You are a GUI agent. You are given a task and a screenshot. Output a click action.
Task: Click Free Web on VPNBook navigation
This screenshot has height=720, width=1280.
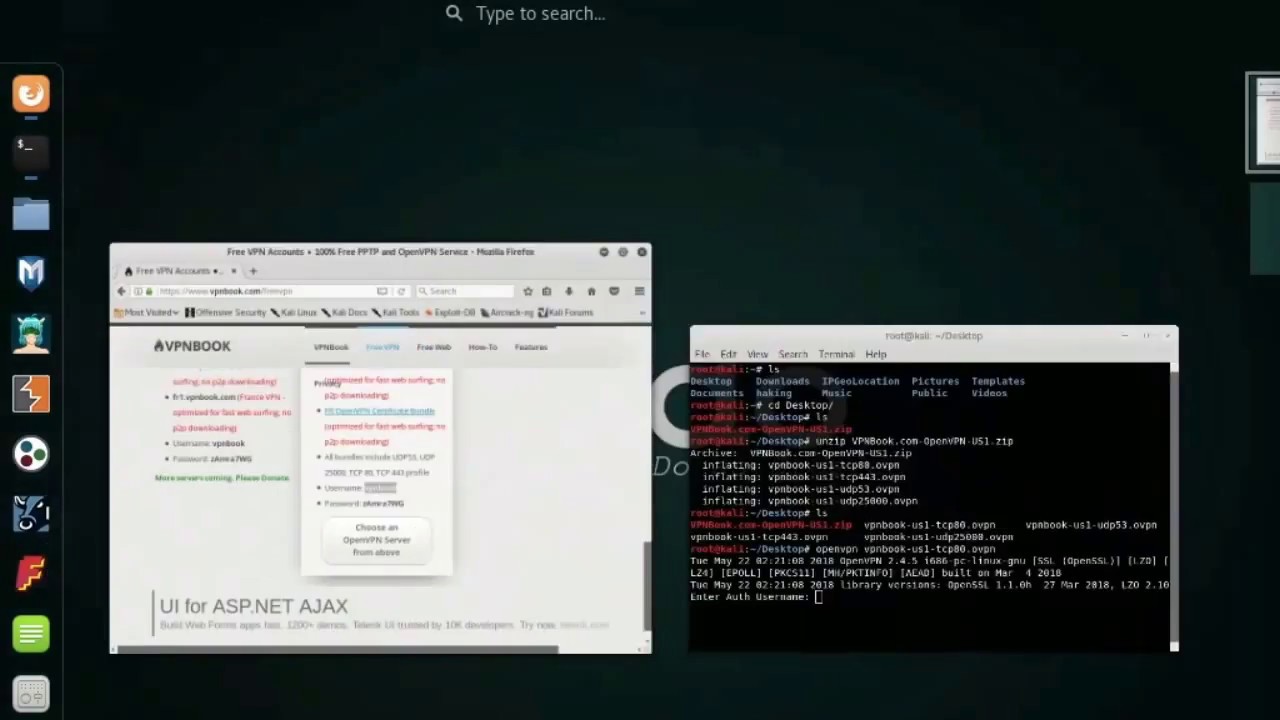tap(434, 347)
